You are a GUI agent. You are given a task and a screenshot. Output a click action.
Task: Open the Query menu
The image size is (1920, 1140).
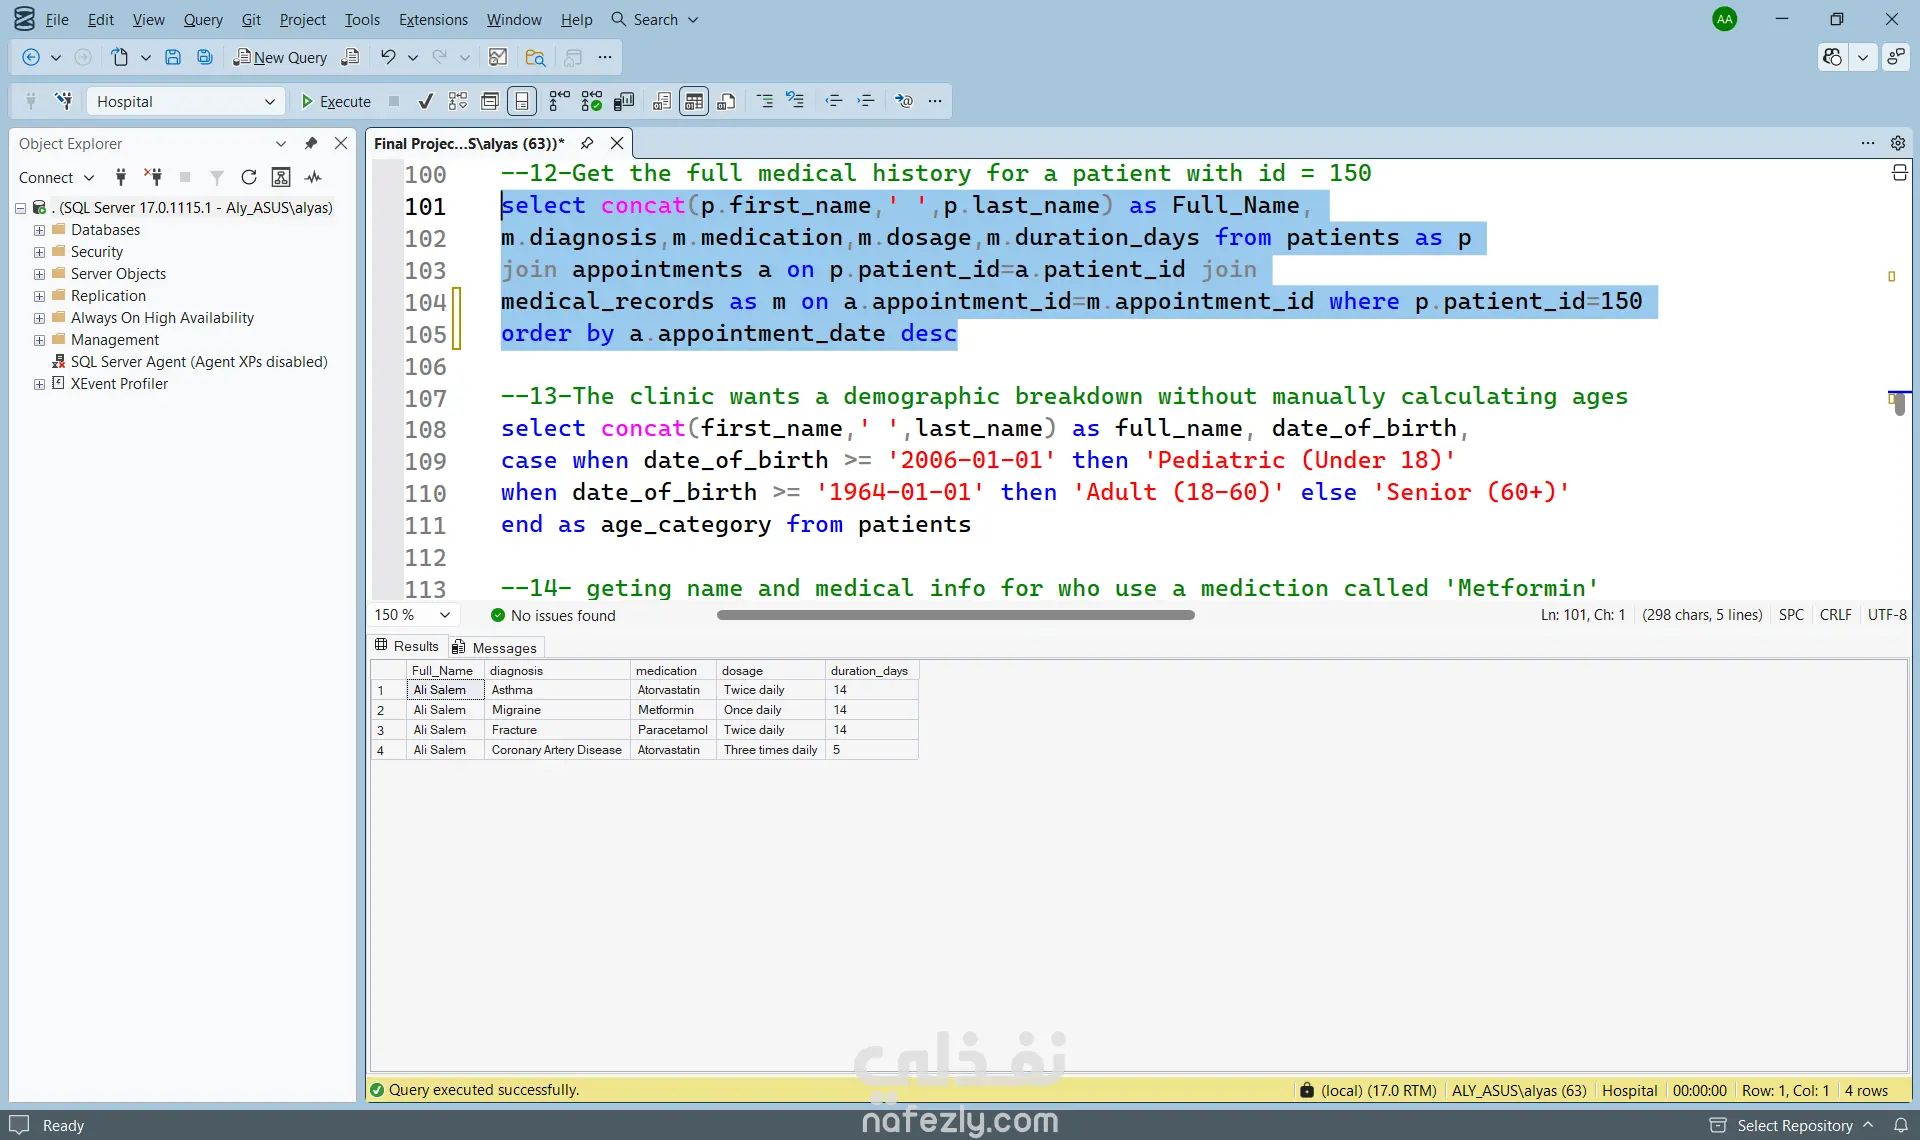coord(203,19)
